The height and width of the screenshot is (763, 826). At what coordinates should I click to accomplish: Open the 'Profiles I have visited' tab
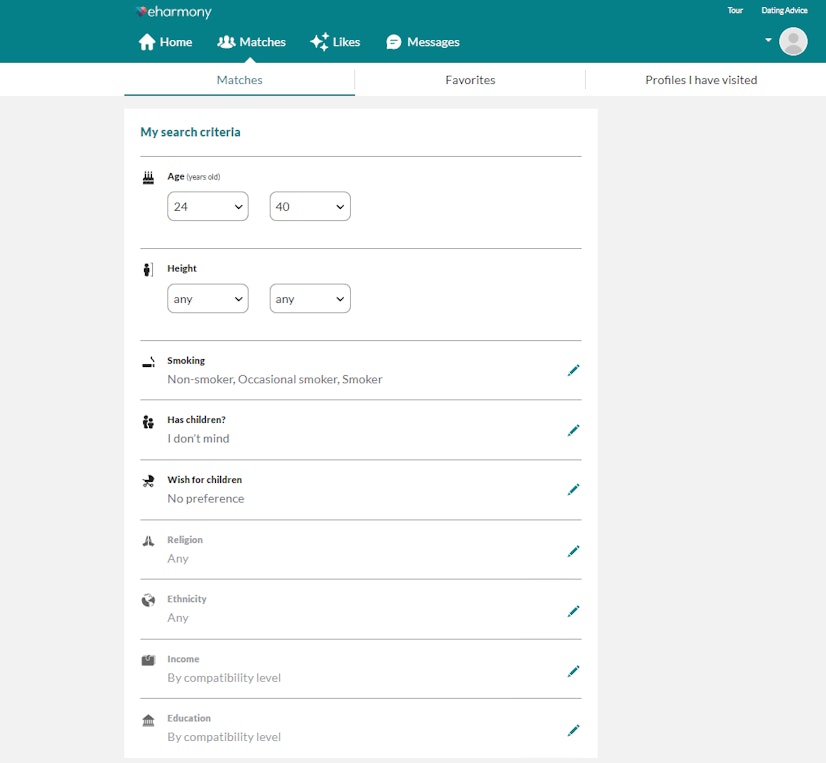tap(700, 80)
